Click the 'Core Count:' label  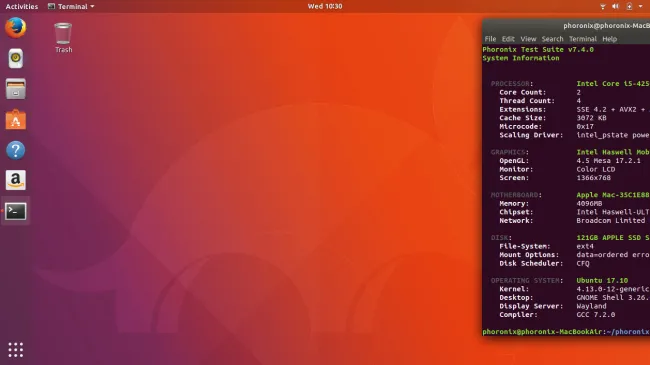[x=522, y=92]
